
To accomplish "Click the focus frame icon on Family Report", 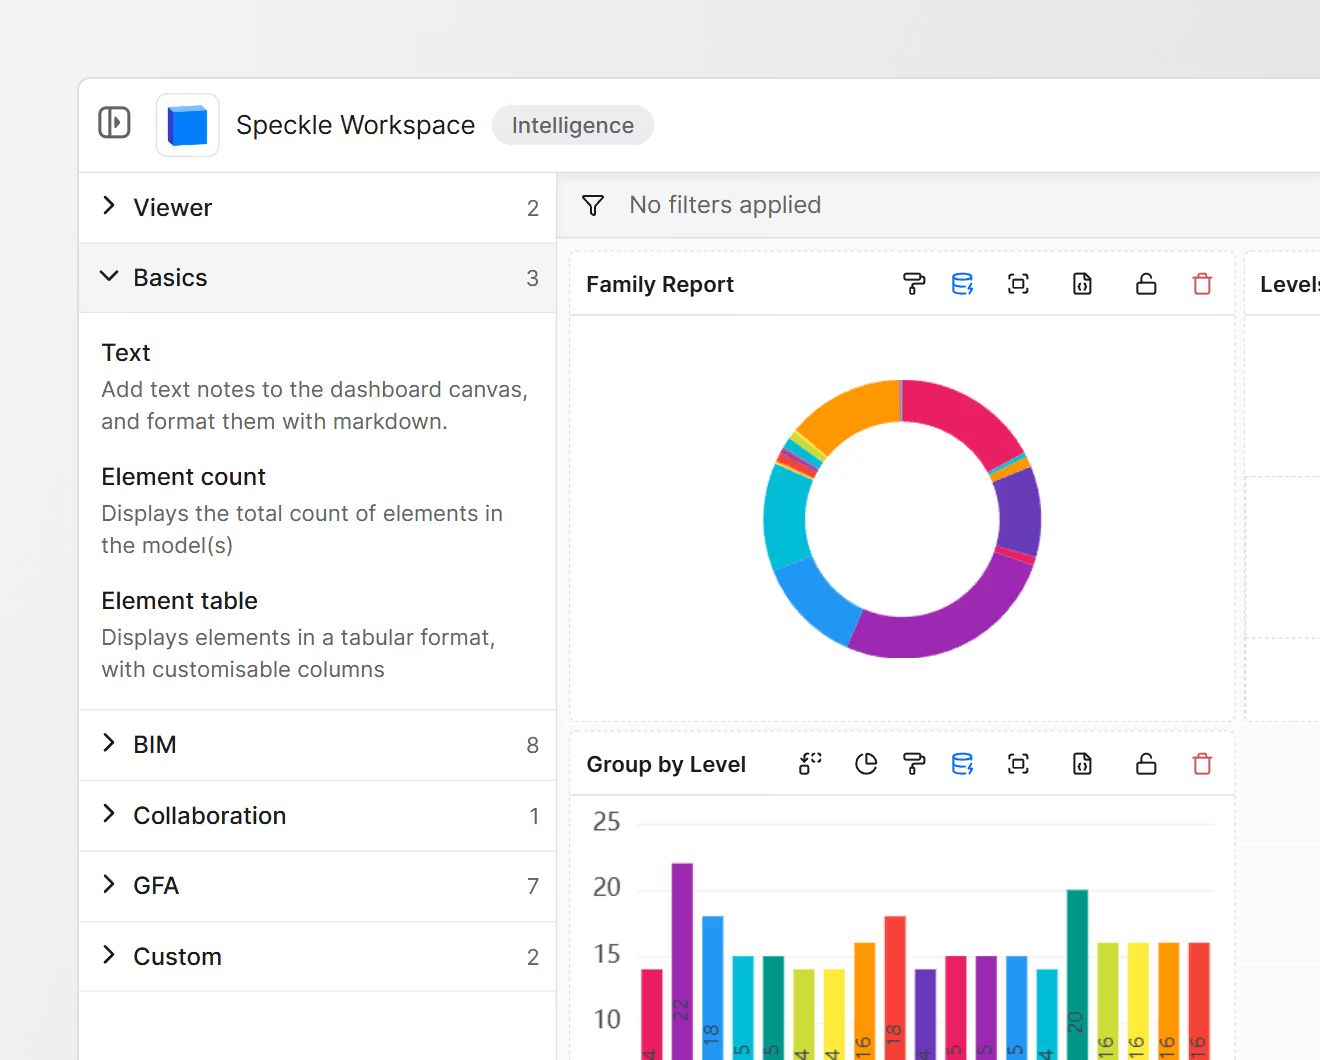I will 1018,284.
